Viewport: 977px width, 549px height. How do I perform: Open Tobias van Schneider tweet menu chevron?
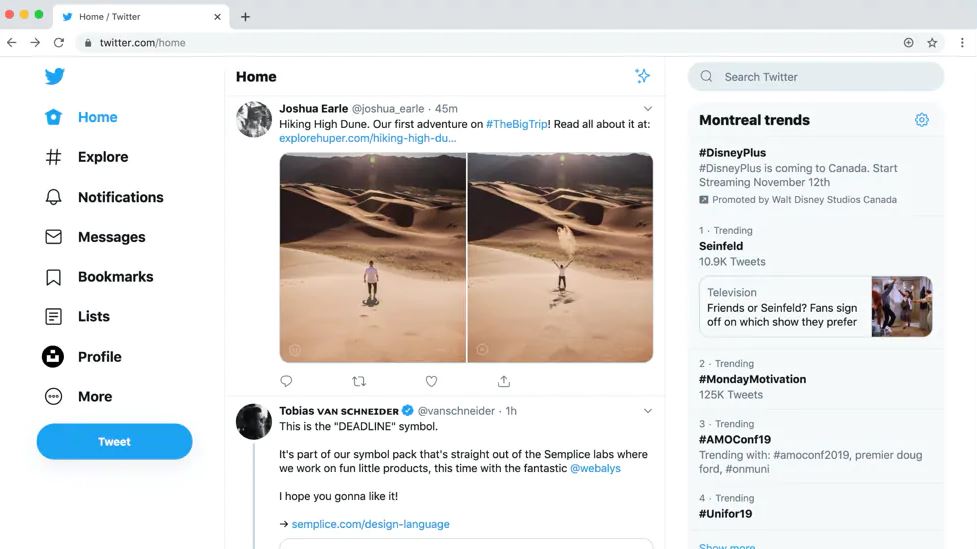pos(647,411)
